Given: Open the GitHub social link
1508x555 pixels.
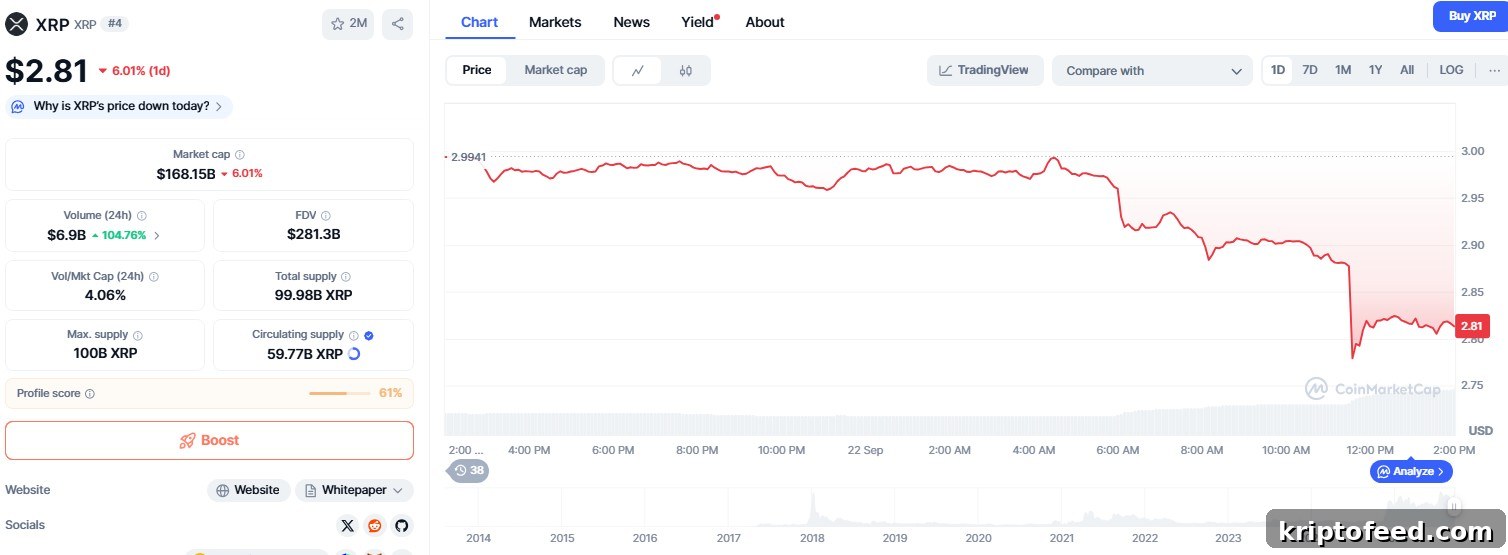Looking at the screenshot, I should 401,526.
